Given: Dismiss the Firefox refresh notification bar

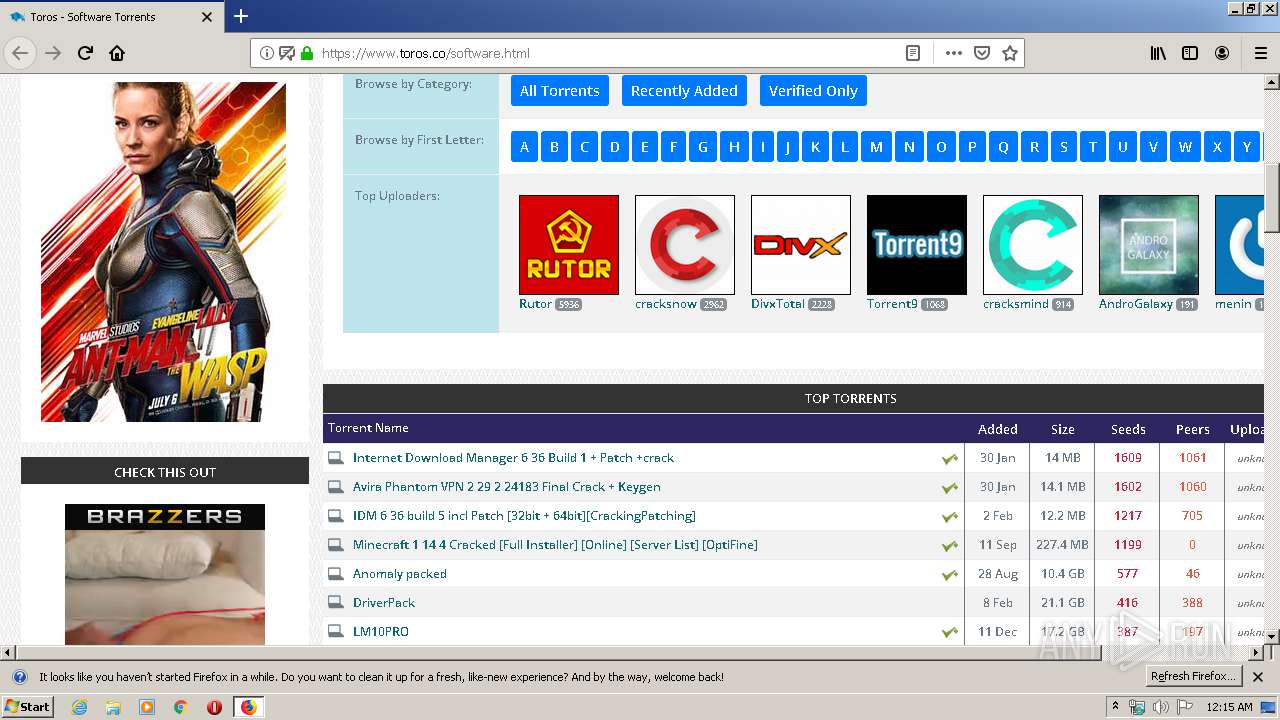Looking at the screenshot, I should pos(1258,677).
